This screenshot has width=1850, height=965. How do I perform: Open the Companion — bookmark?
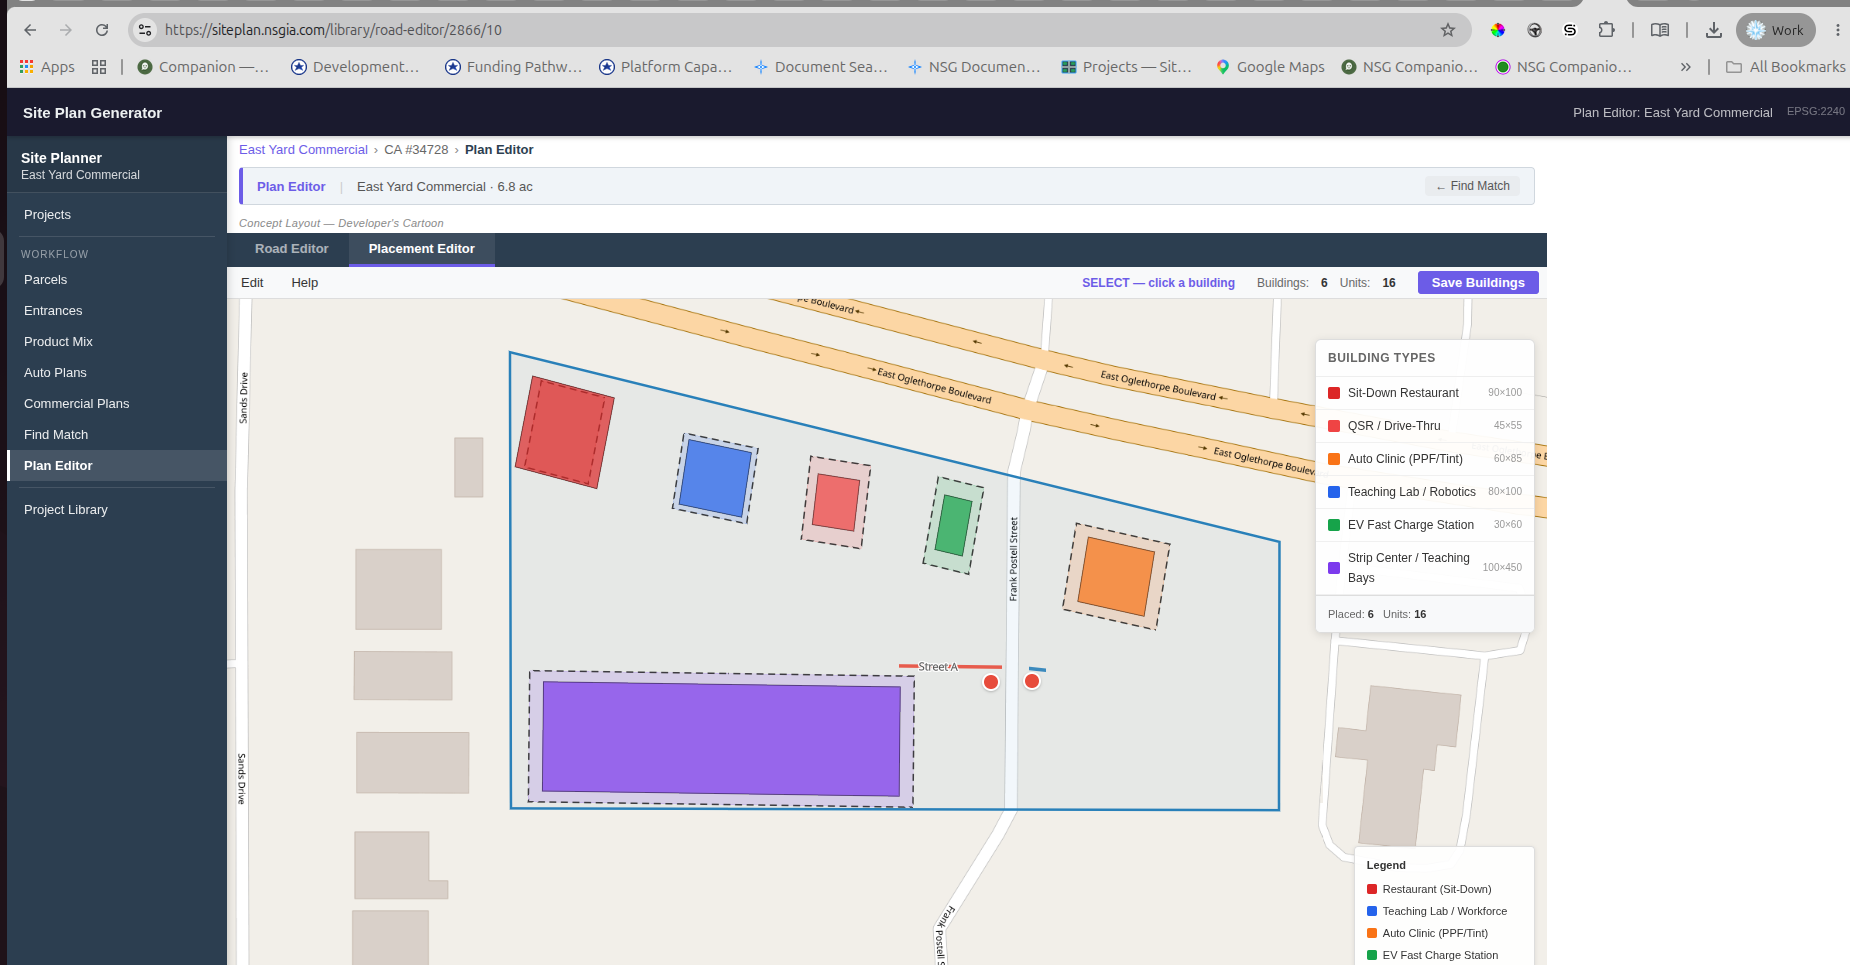click(x=203, y=67)
